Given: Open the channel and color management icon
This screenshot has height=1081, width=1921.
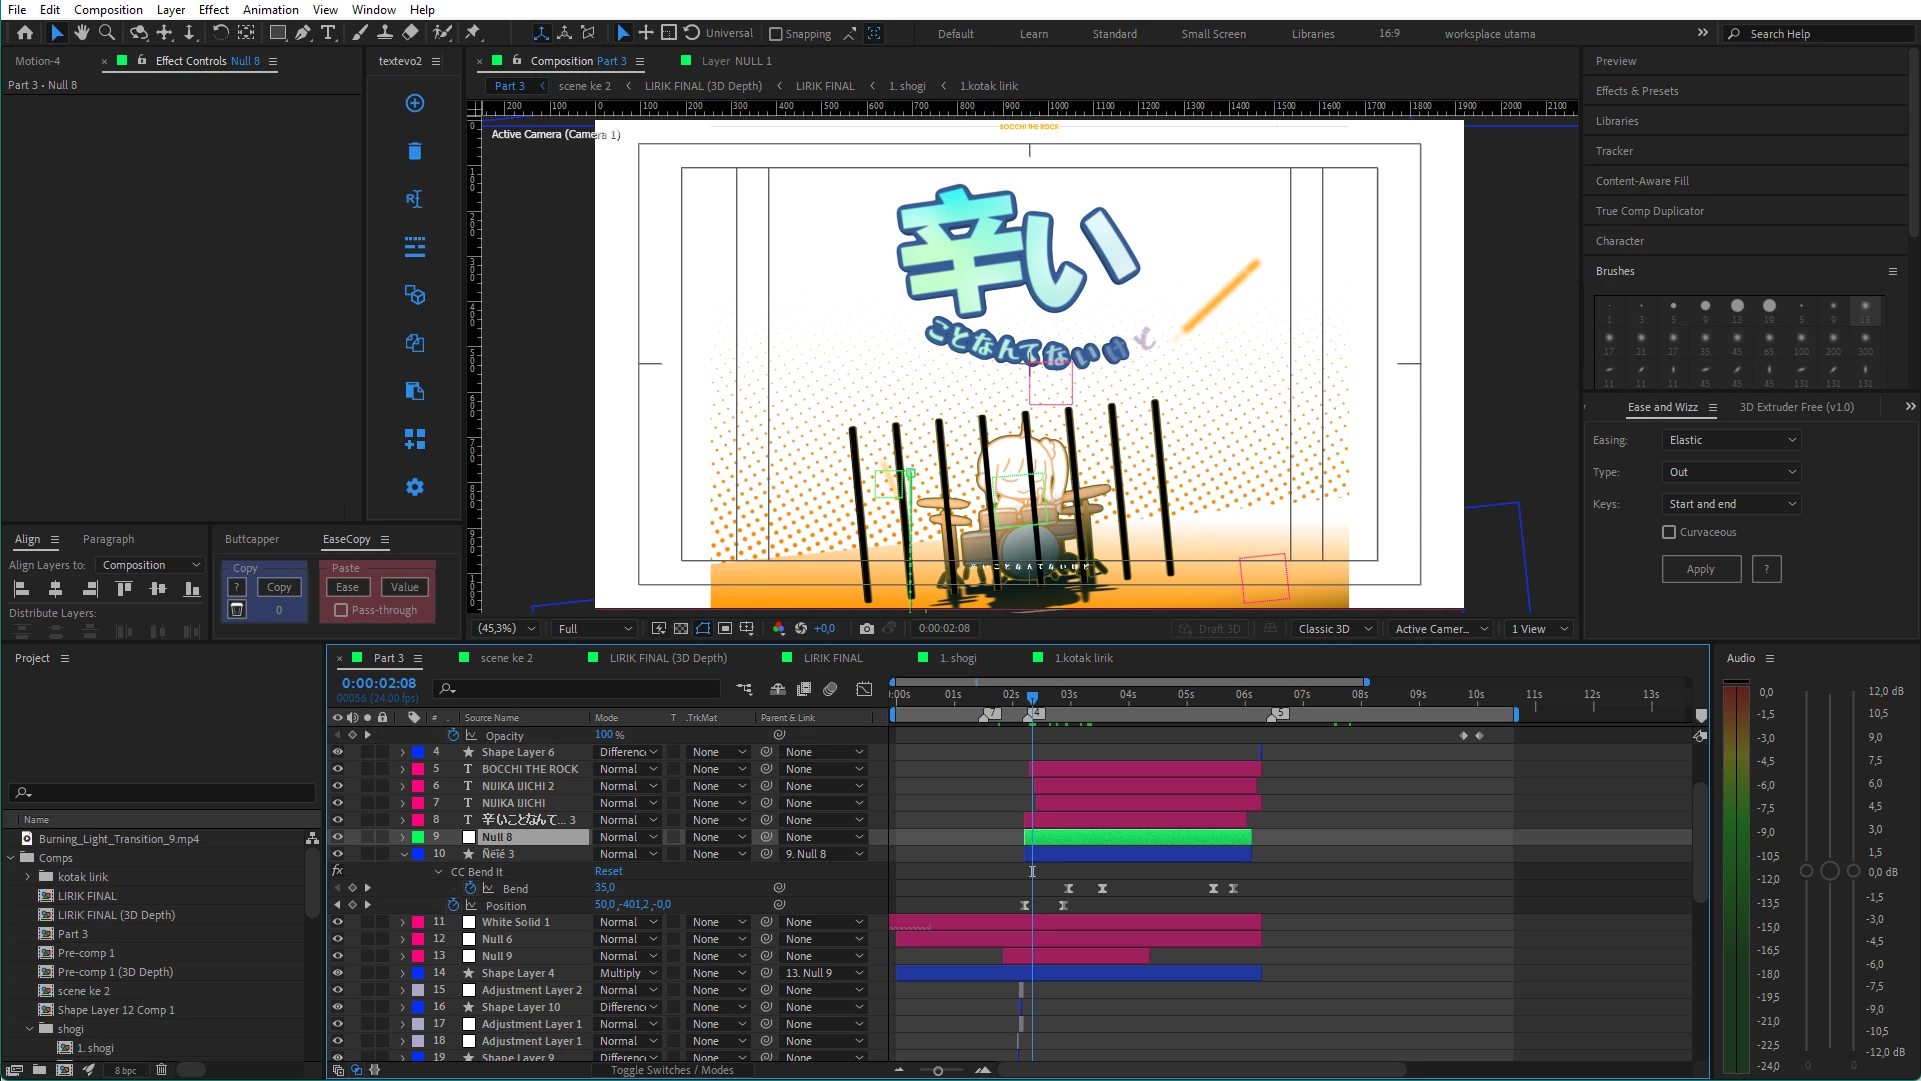Looking at the screenshot, I should [x=779, y=628].
